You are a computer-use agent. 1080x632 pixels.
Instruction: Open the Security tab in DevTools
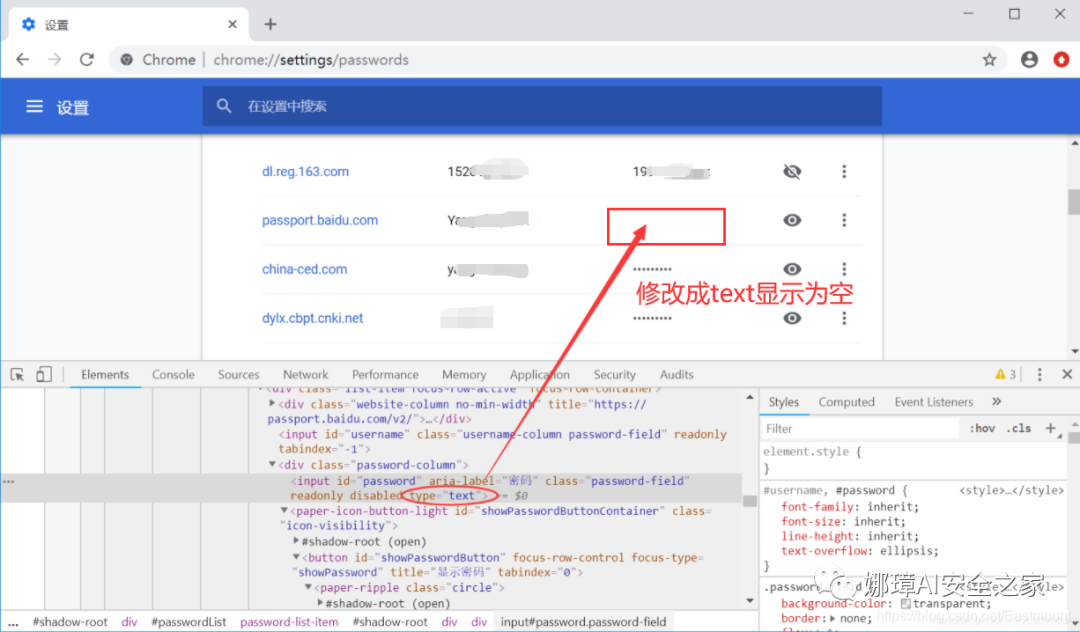click(x=614, y=375)
